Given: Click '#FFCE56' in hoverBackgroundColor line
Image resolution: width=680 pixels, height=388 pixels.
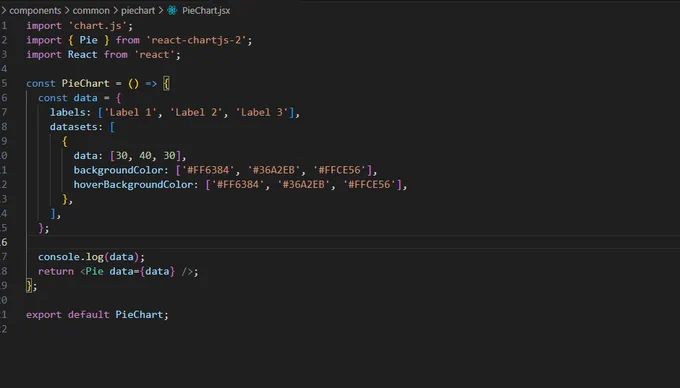Looking at the screenshot, I should 369,184.
